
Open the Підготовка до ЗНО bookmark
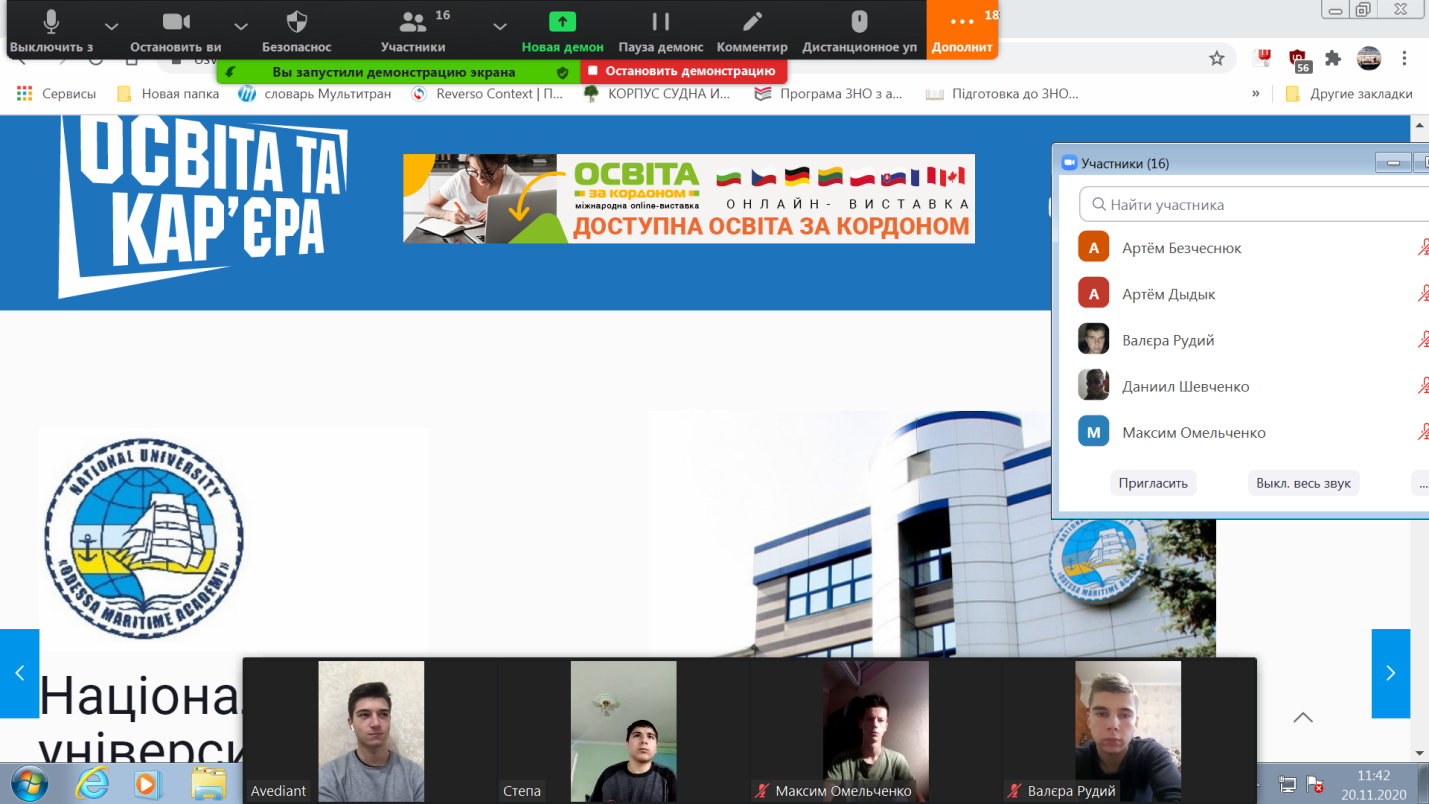(x=1002, y=94)
